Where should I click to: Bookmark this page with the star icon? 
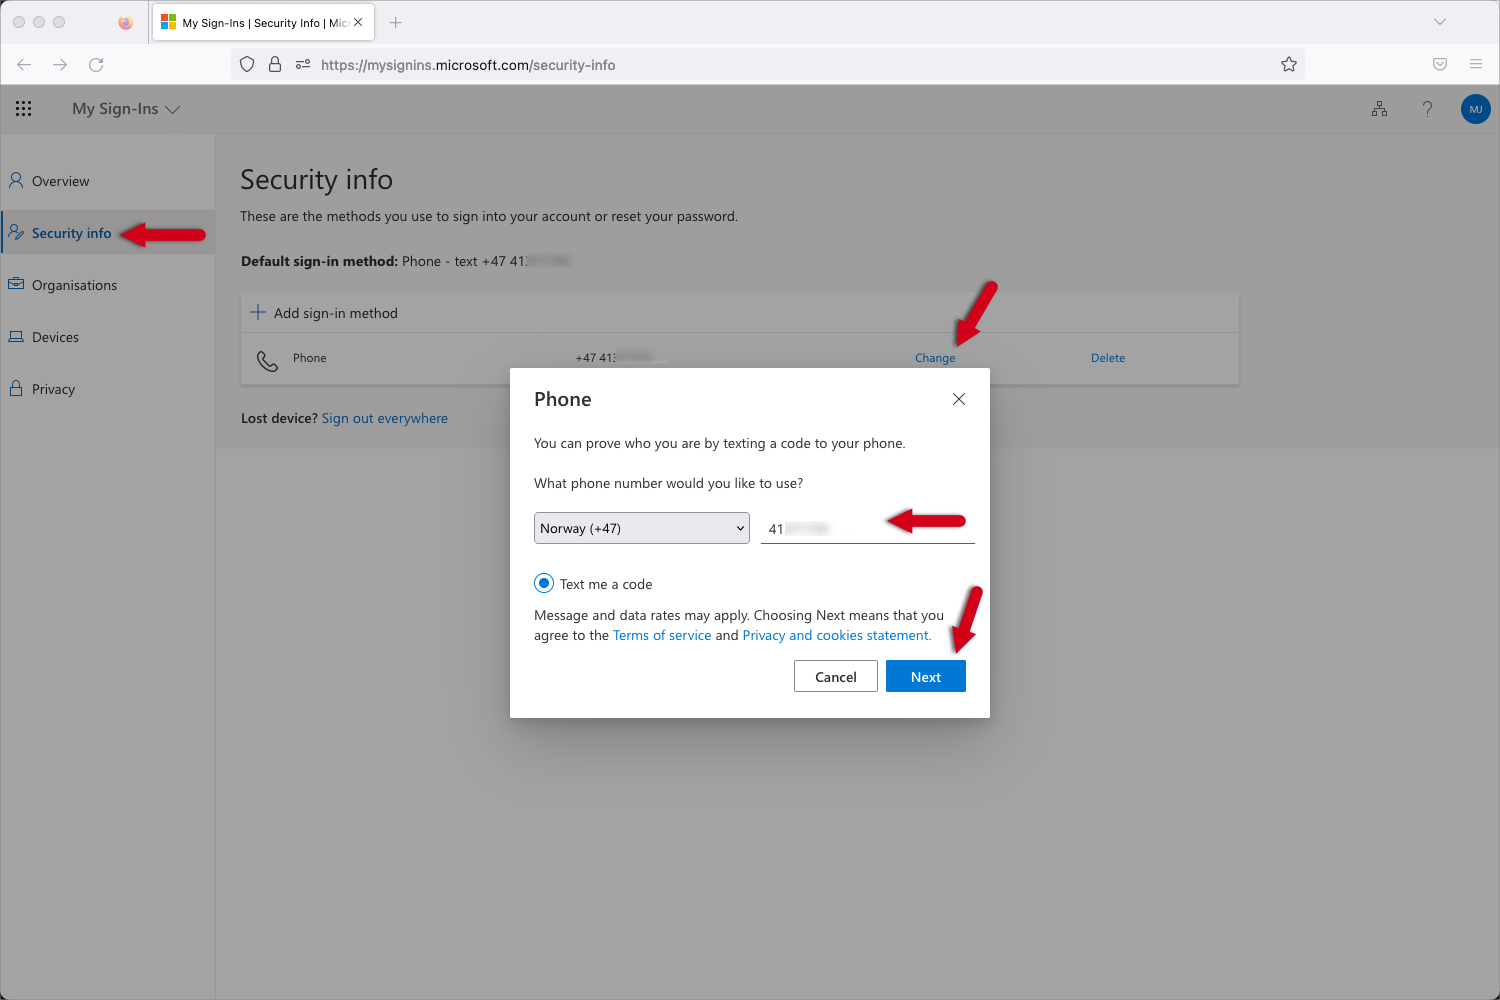(1288, 64)
